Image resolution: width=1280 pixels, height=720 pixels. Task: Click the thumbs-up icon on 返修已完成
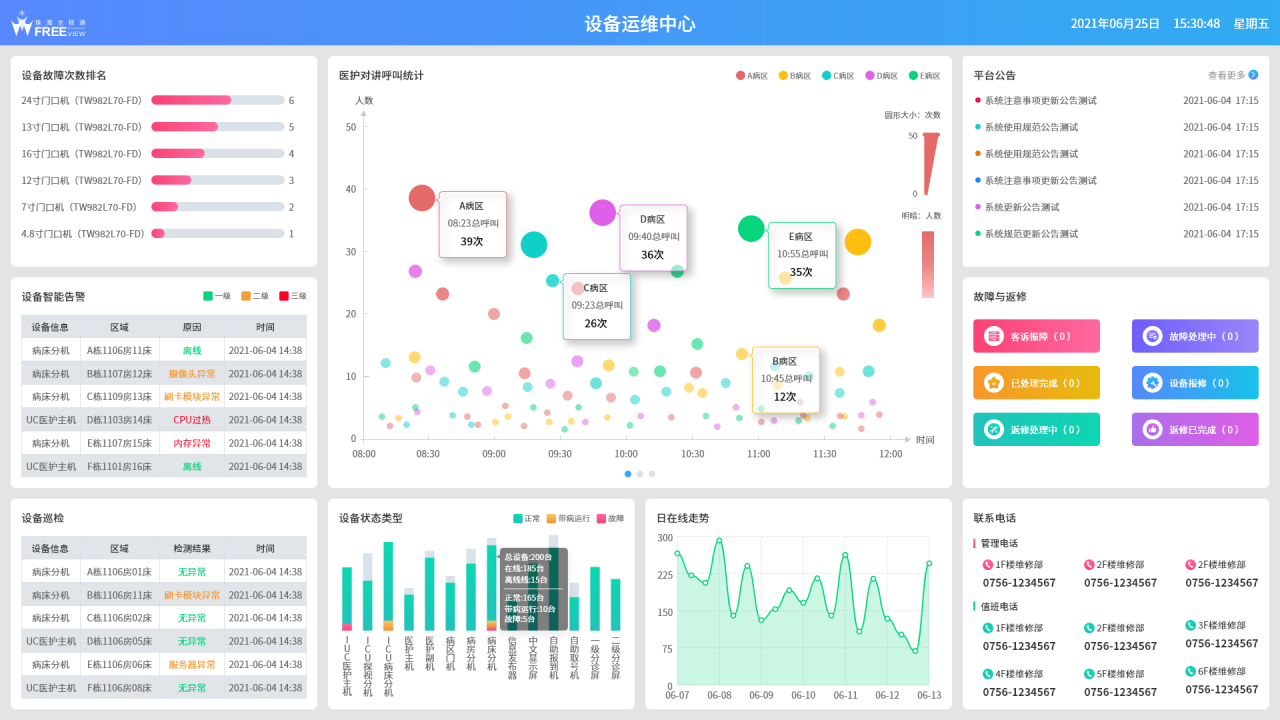point(1152,430)
